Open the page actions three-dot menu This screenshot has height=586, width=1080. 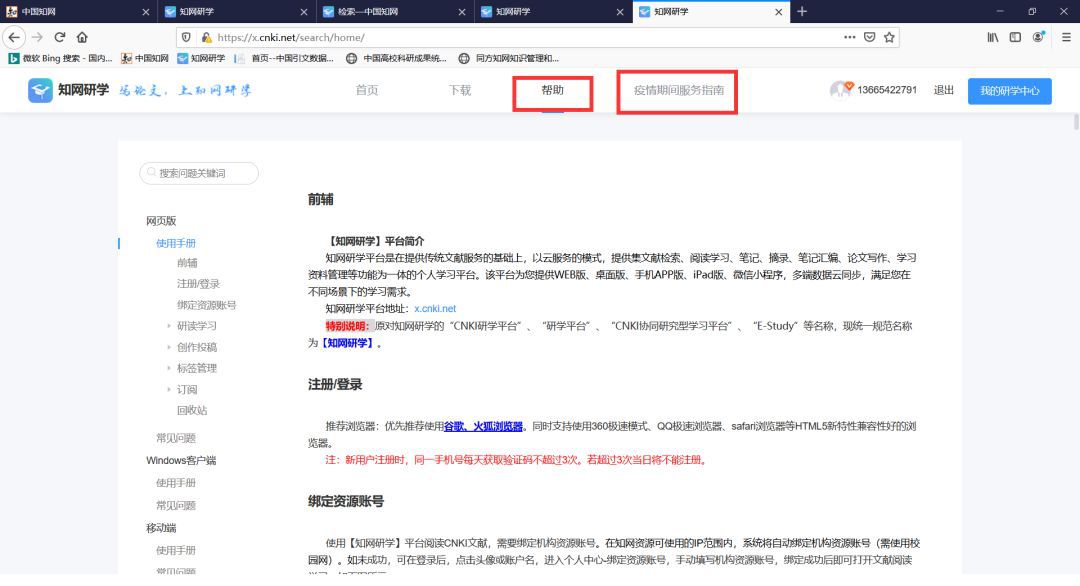[849, 37]
